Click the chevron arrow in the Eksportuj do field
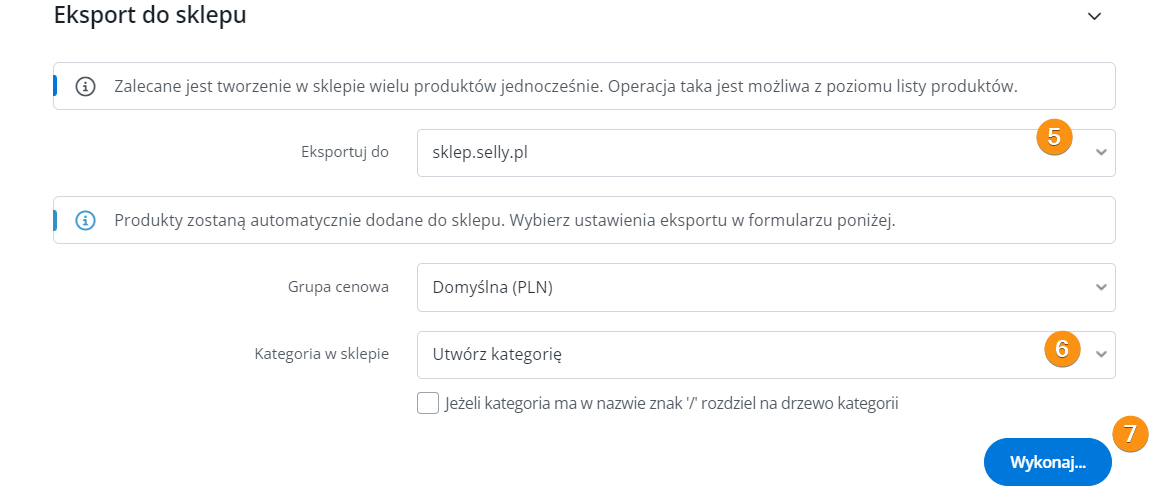Viewport: 1165px width, 497px height. (1101, 153)
